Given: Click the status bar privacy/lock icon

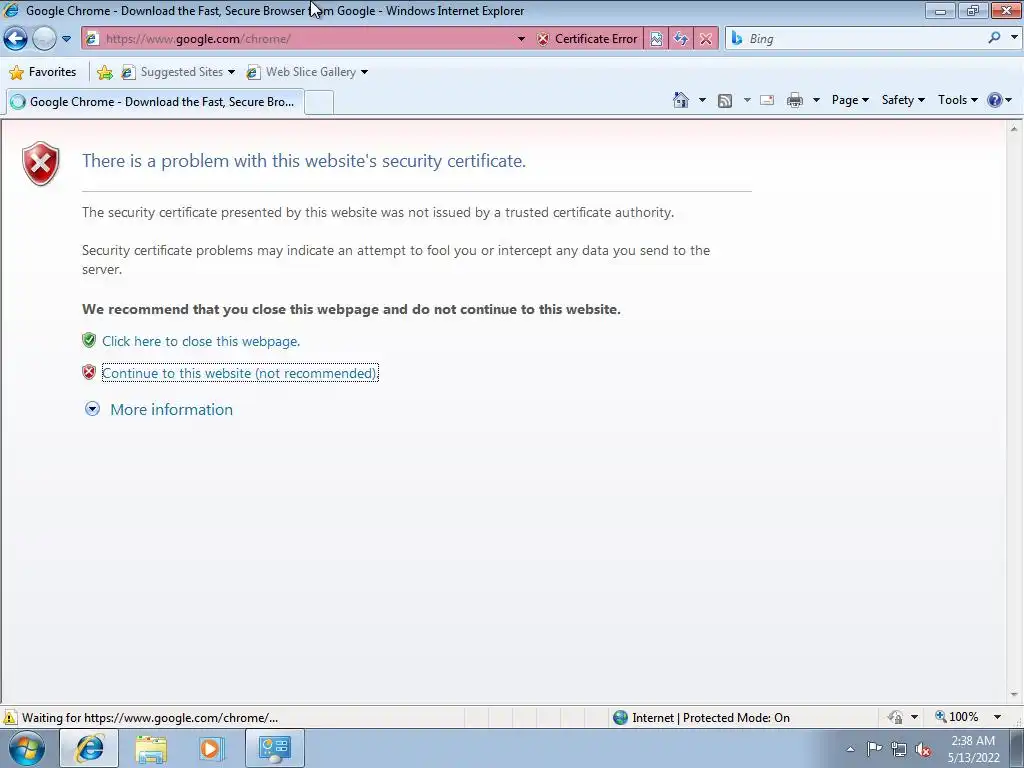Looking at the screenshot, I should (x=895, y=717).
